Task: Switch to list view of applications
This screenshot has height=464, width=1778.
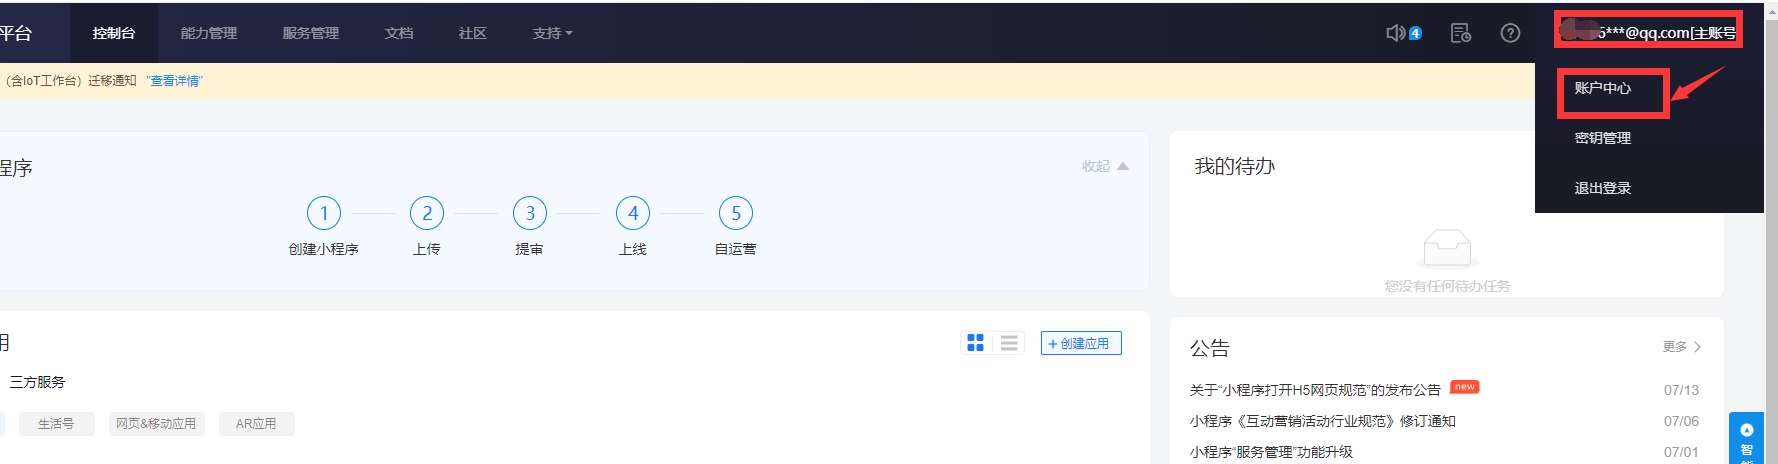Action: click(x=1009, y=343)
